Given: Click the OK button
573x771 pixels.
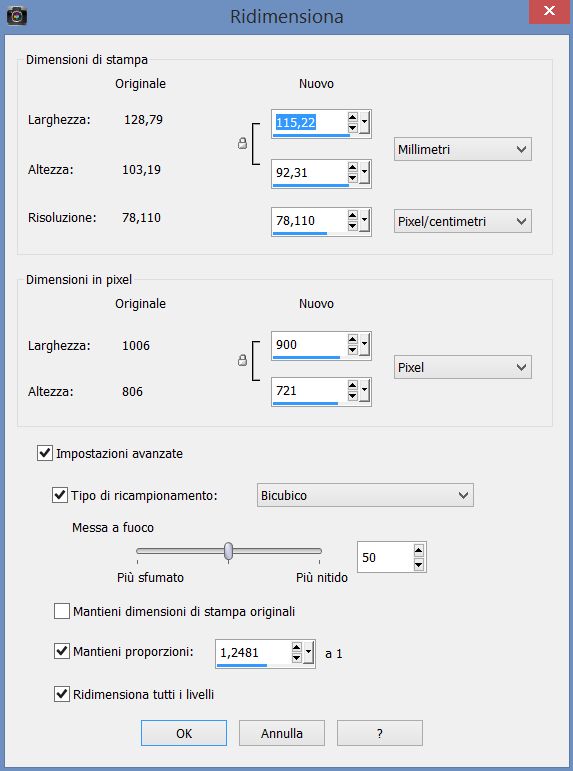Looking at the screenshot, I should (184, 733).
